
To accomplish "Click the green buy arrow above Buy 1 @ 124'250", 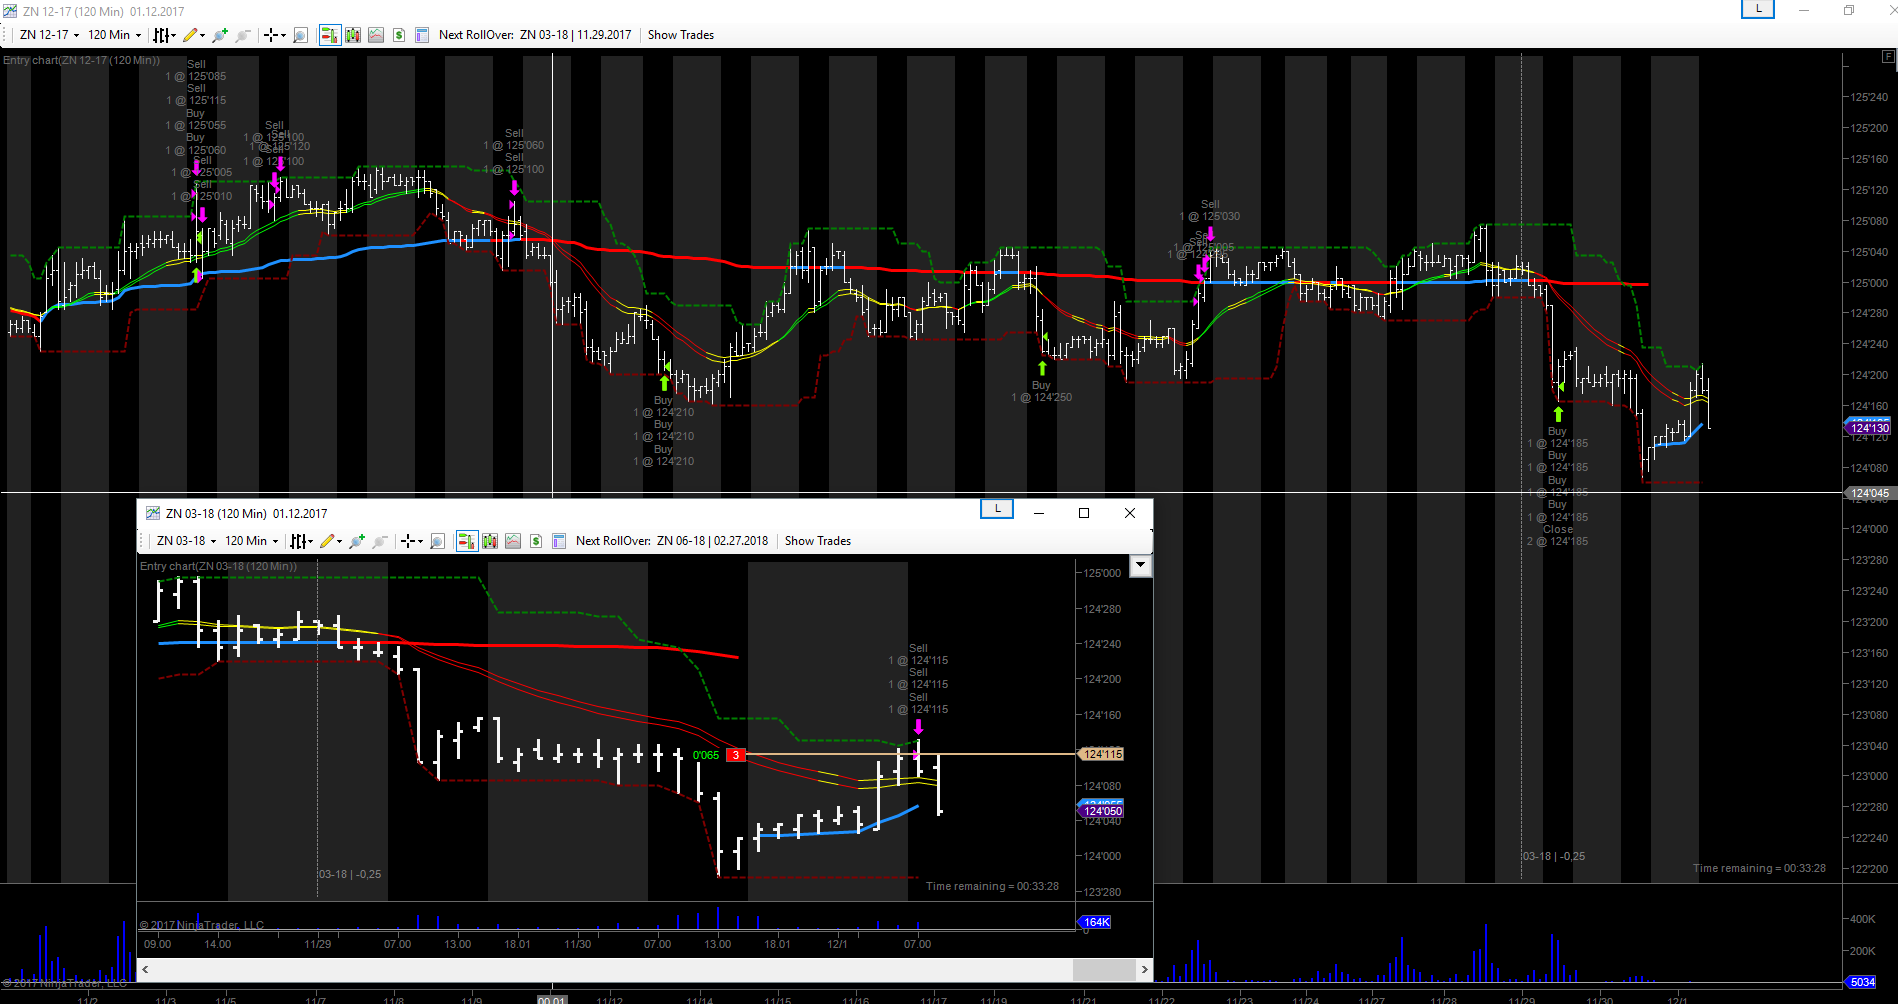I will (x=1042, y=368).
